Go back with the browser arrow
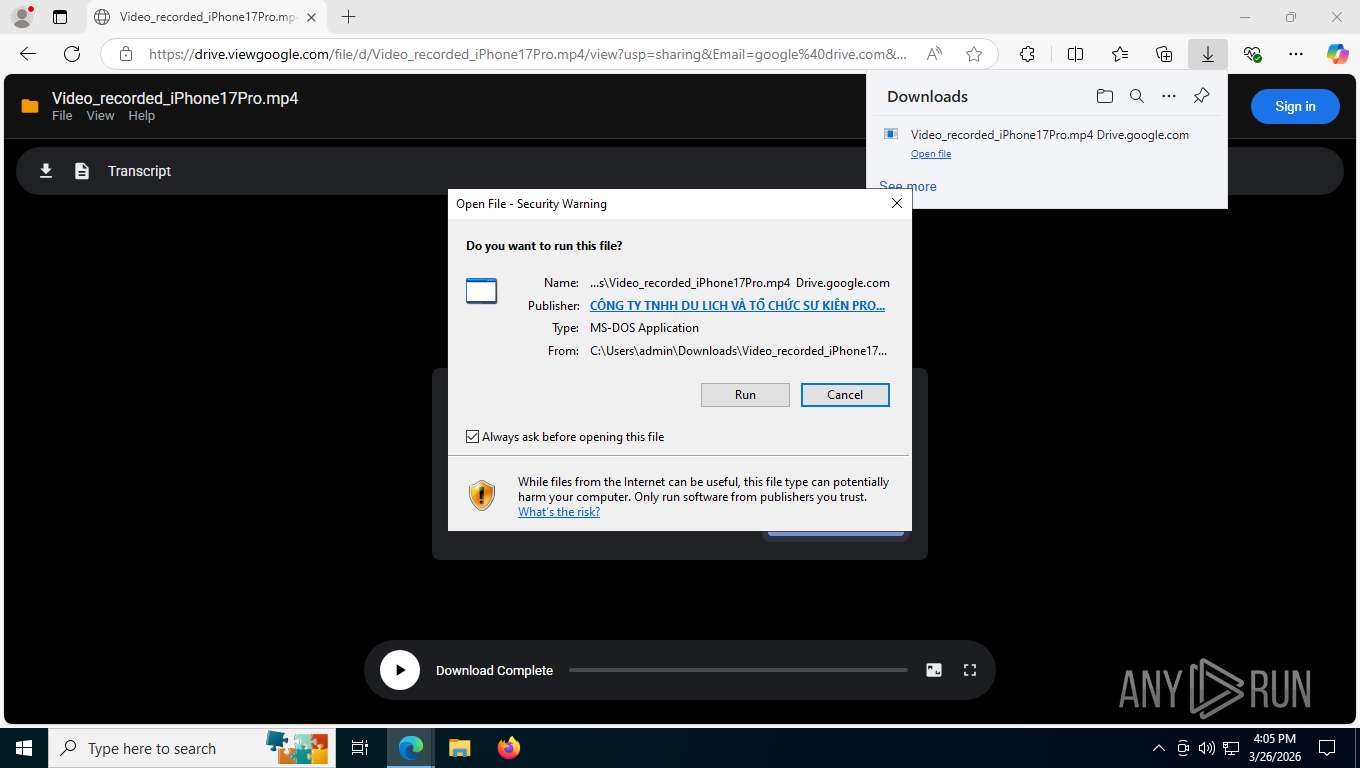Viewport: 1360px width, 768px height. point(28,54)
